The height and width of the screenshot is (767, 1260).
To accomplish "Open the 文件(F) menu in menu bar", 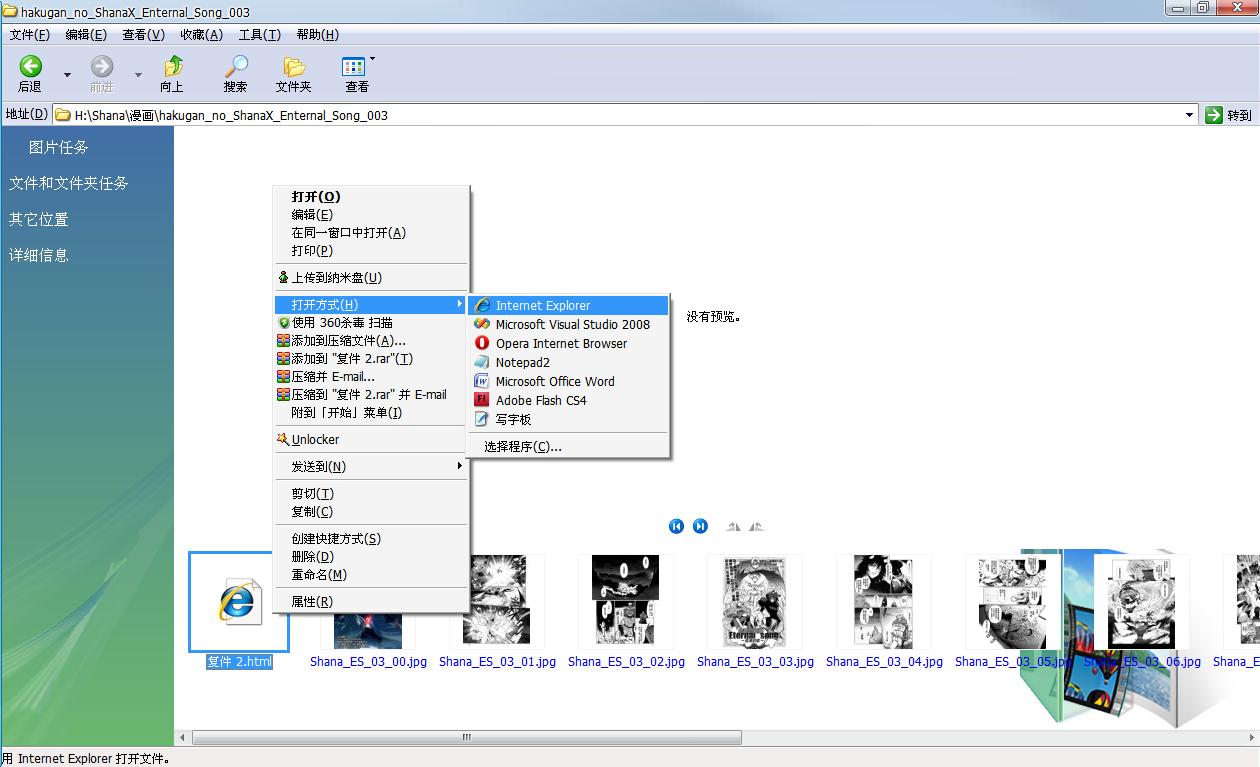I will pyautogui.click(x=30, y=35).
